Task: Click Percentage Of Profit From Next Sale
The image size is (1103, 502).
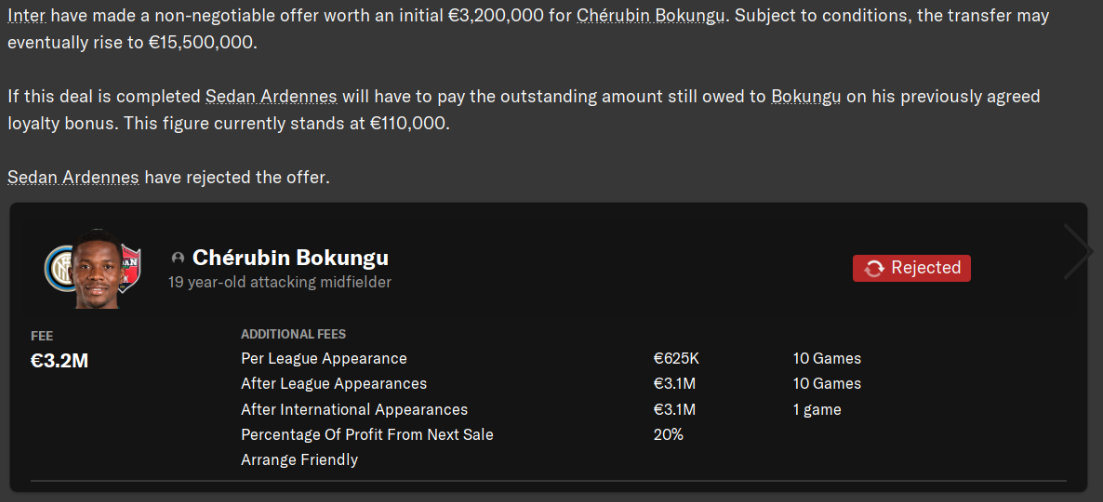Action: click(367, 434)
